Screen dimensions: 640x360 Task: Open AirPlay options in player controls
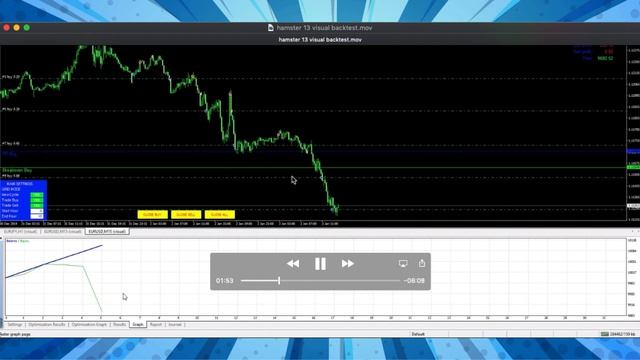[403, 264]
